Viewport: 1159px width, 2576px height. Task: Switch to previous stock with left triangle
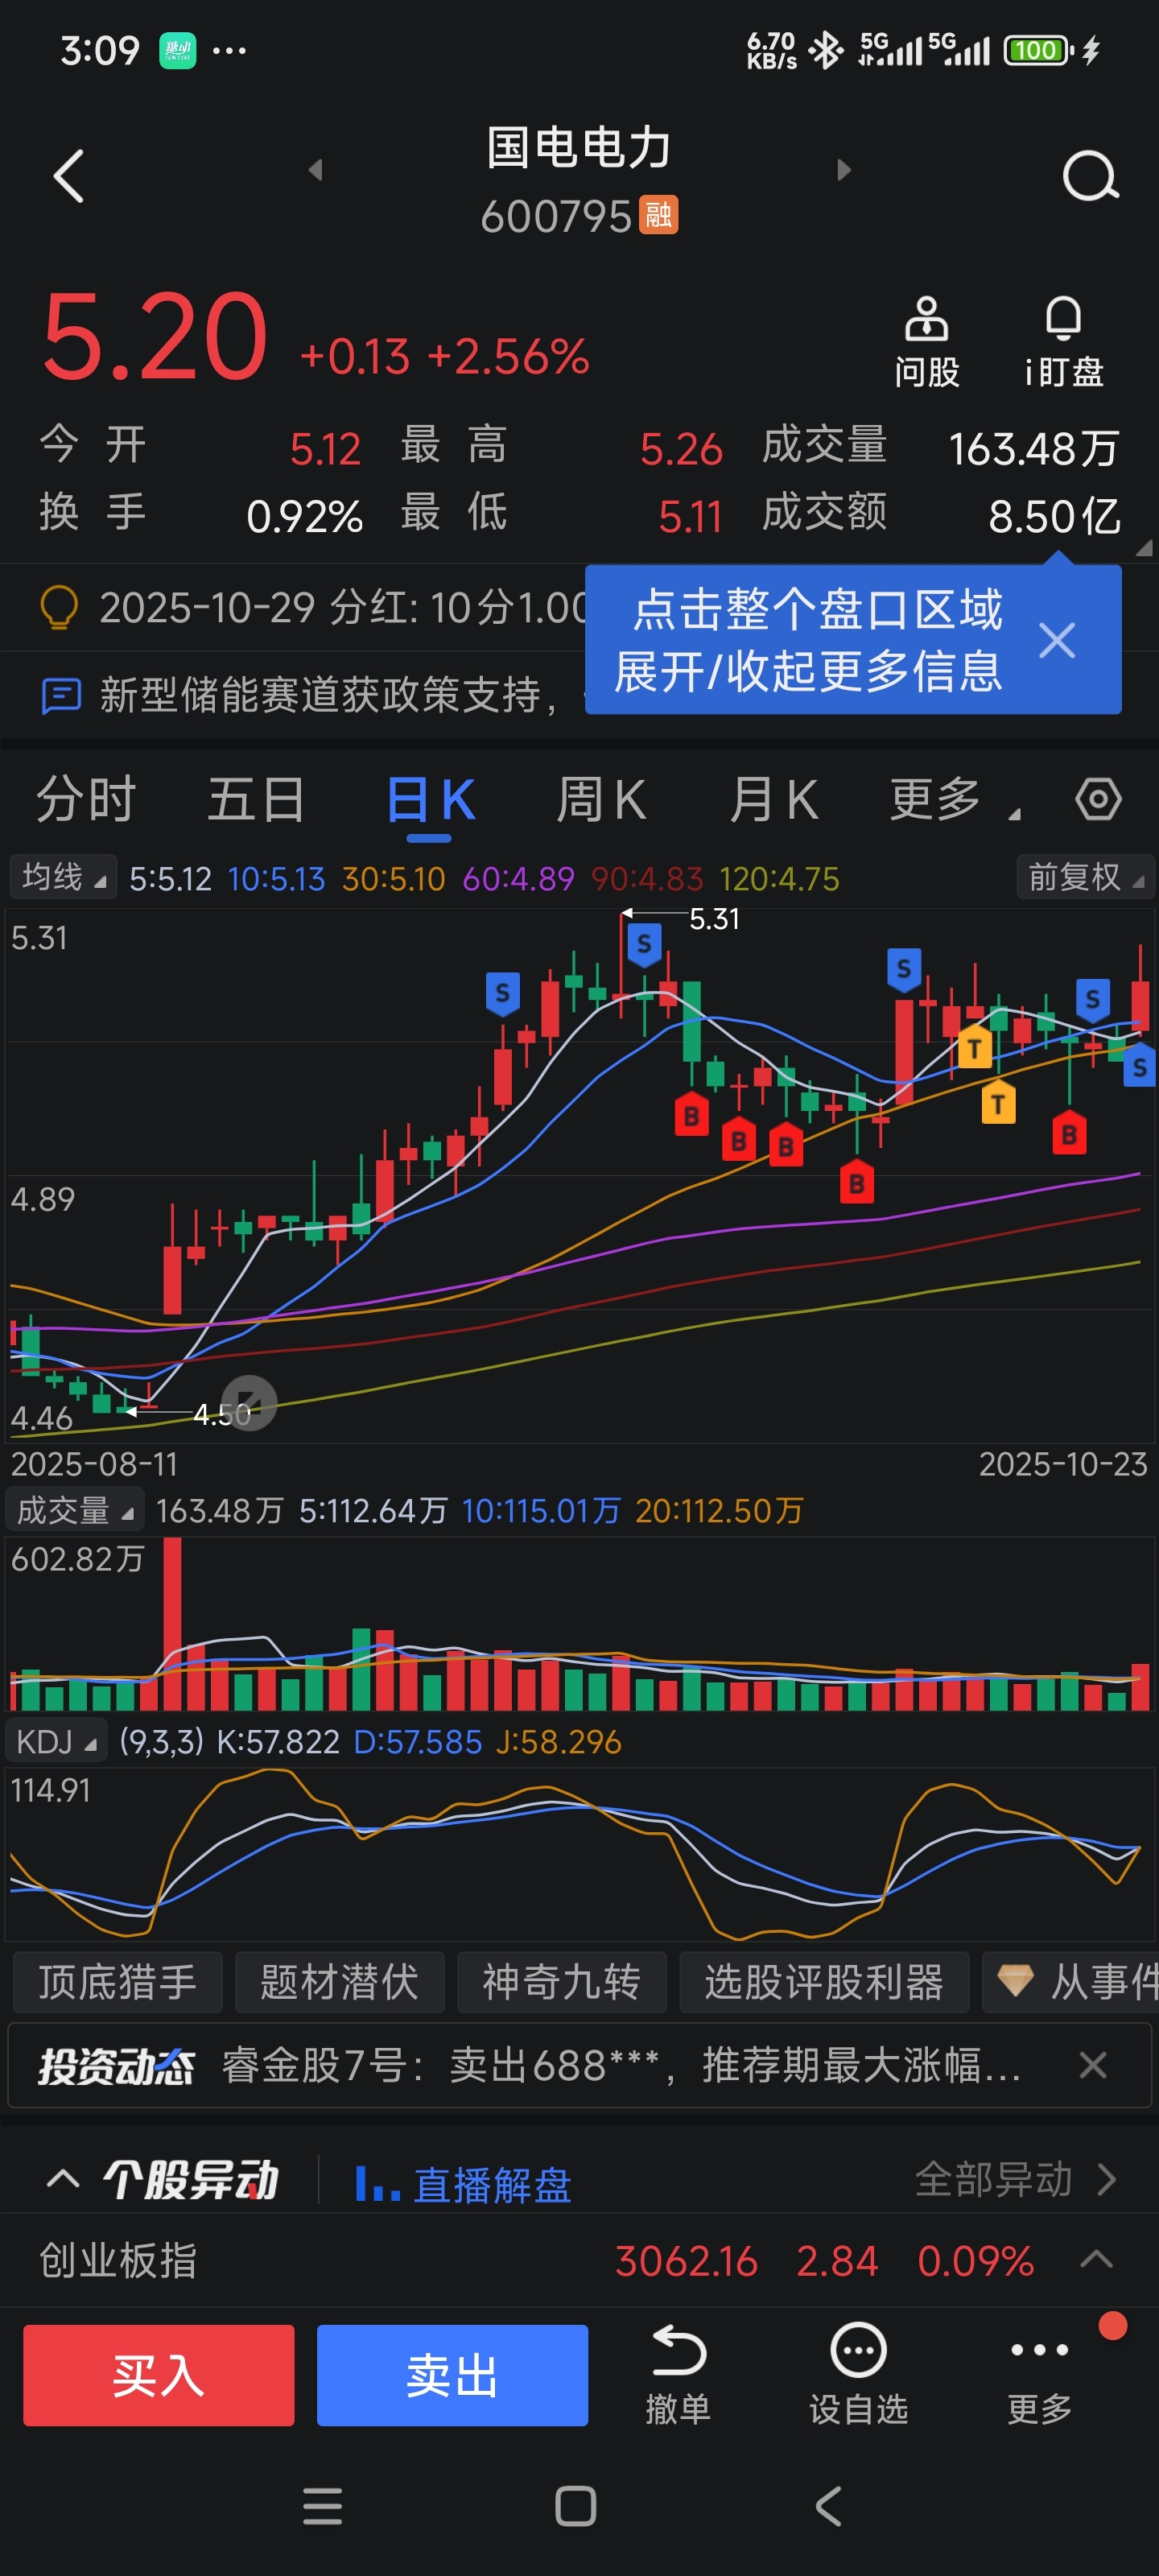(x=316, y=170)
